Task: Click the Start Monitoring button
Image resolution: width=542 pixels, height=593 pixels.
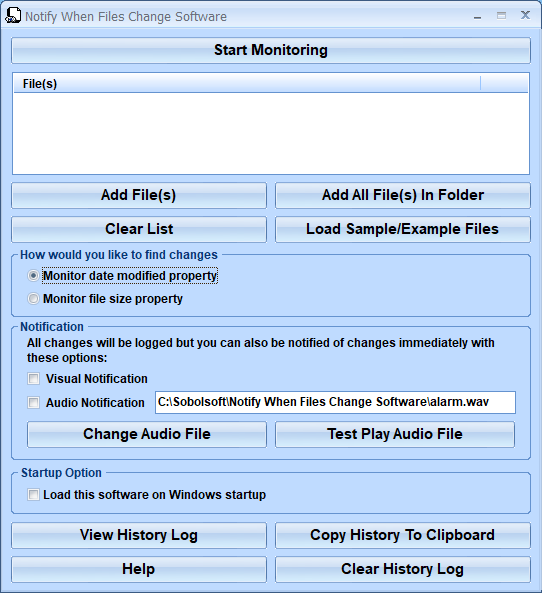Action: coord(271,50)
